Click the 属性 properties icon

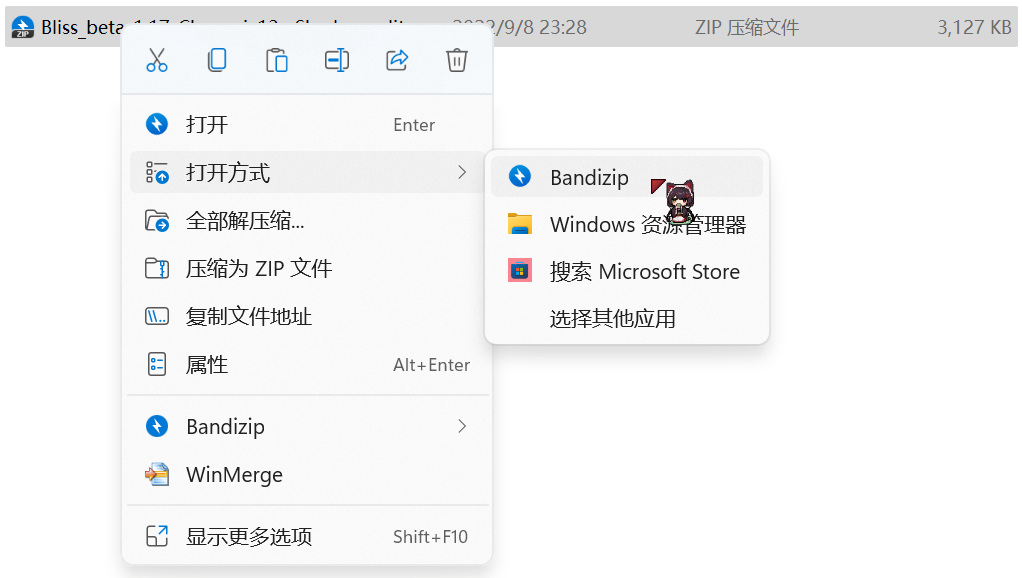point(156,365)
